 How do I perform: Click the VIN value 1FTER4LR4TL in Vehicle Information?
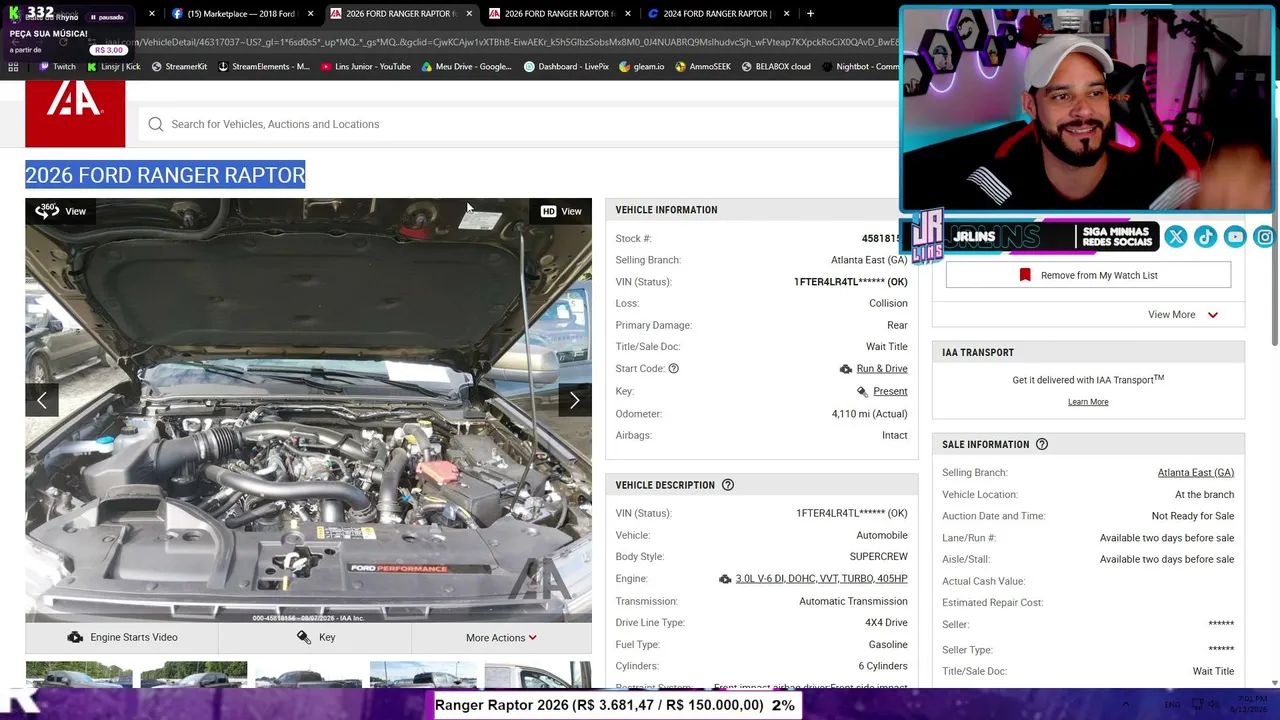851,282
